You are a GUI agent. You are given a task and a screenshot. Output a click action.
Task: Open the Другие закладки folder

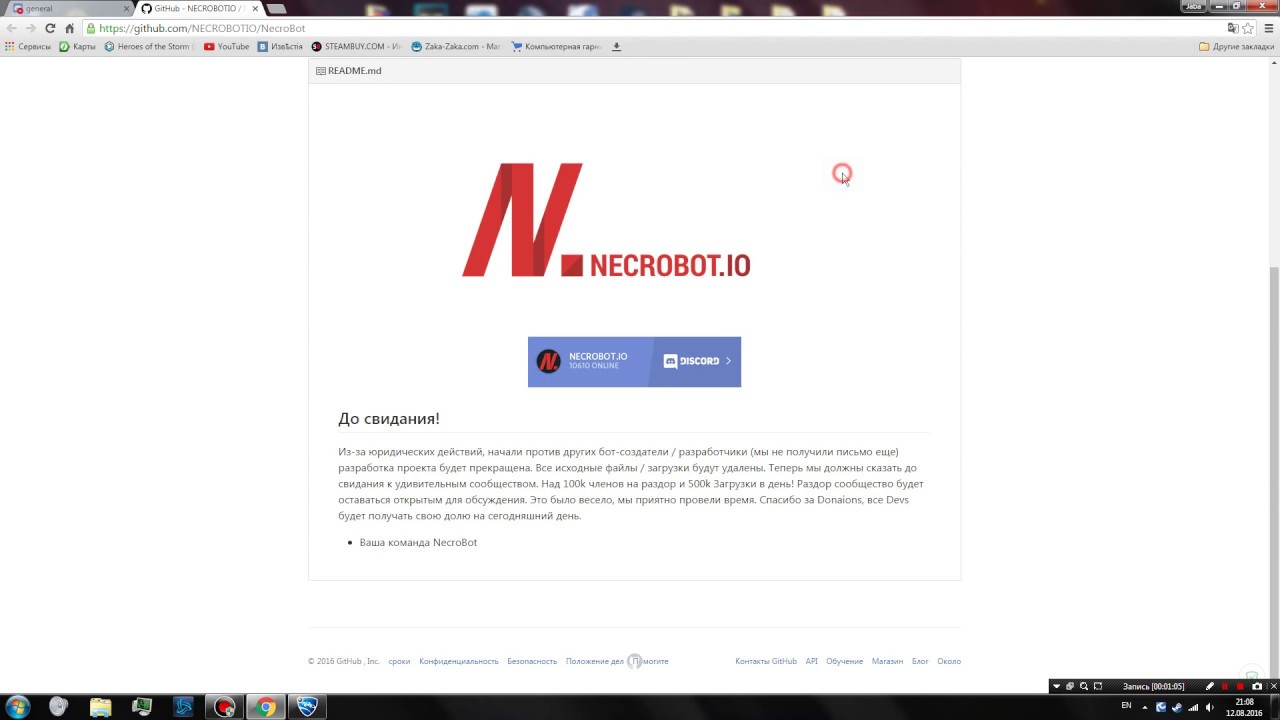pos(1237,46)
